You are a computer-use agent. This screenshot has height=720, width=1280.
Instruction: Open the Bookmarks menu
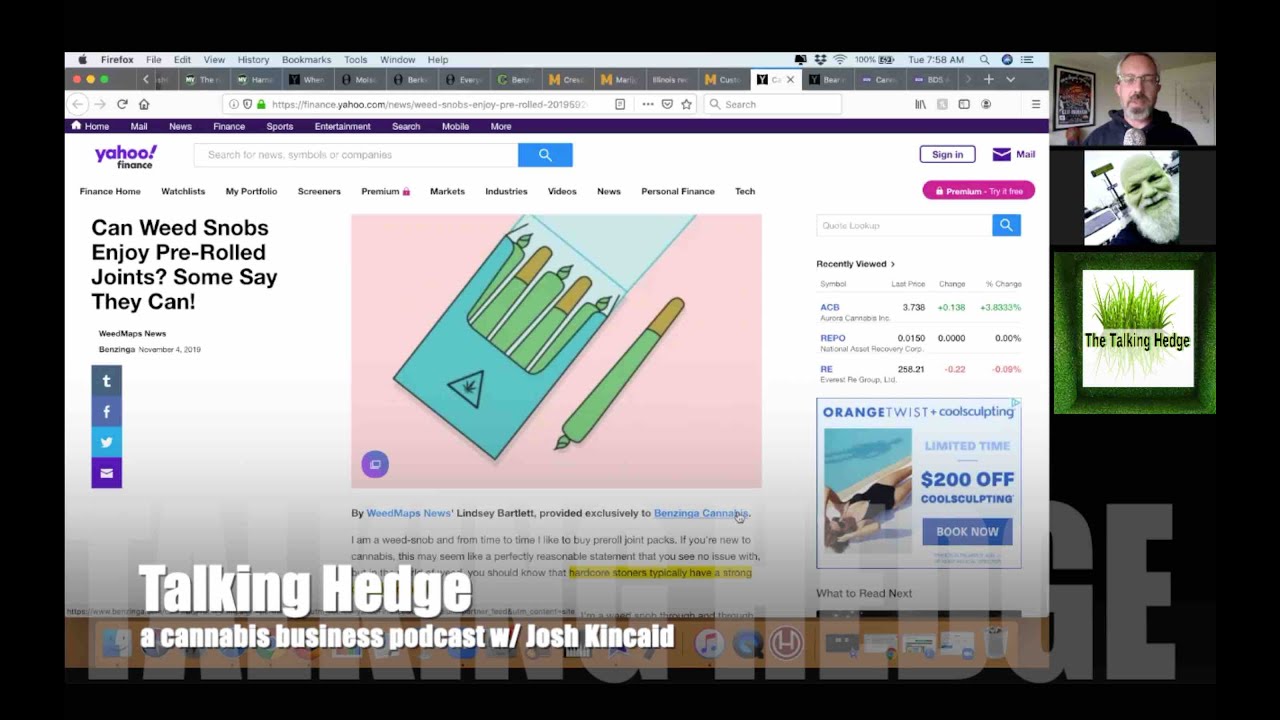pos(306,60)
